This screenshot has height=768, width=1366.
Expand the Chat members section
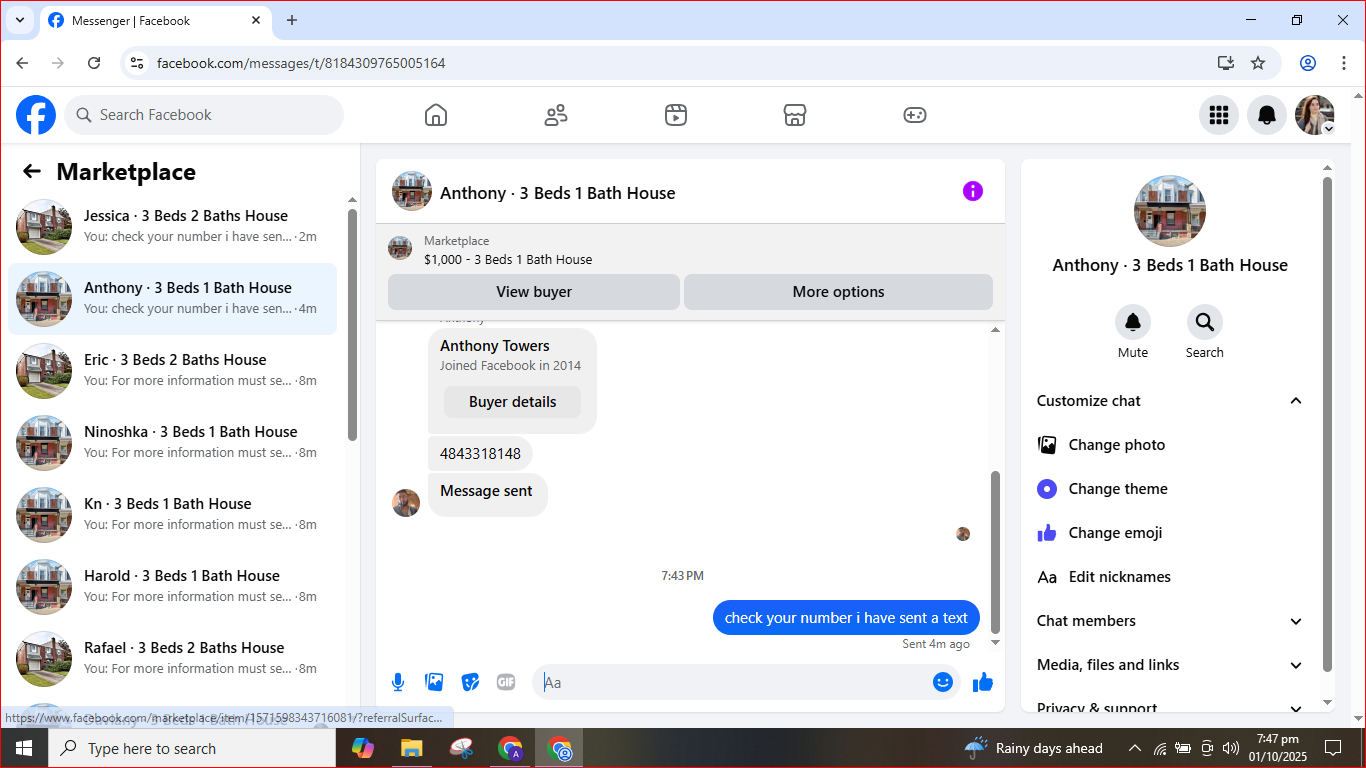coord(1170,621)
